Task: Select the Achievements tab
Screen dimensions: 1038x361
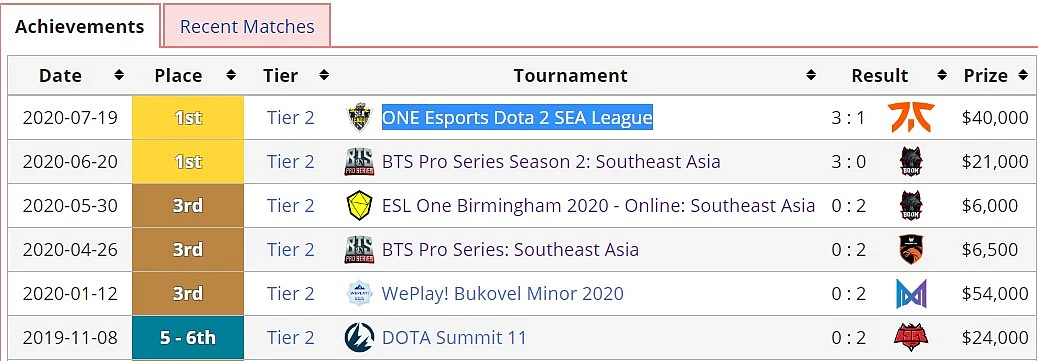Action: (x=79, y=26)
